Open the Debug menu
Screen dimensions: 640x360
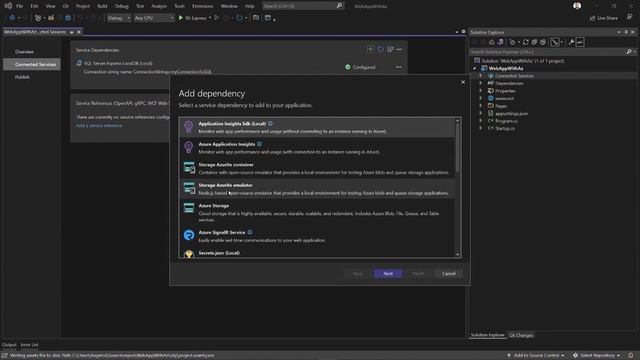[x=121, y=6]
